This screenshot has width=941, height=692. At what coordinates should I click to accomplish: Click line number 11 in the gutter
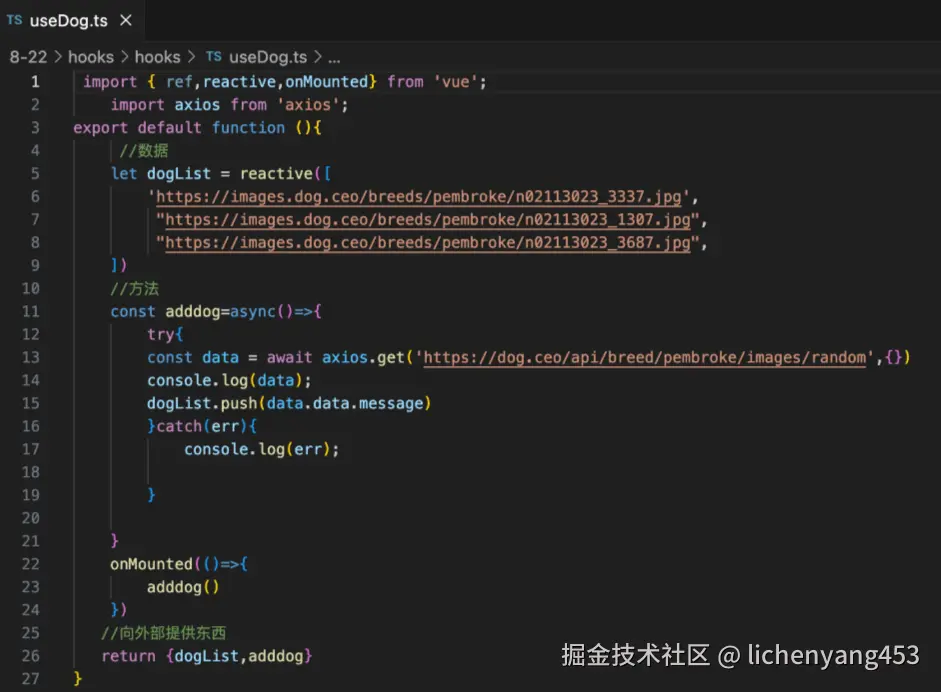(x=31, y=311)
